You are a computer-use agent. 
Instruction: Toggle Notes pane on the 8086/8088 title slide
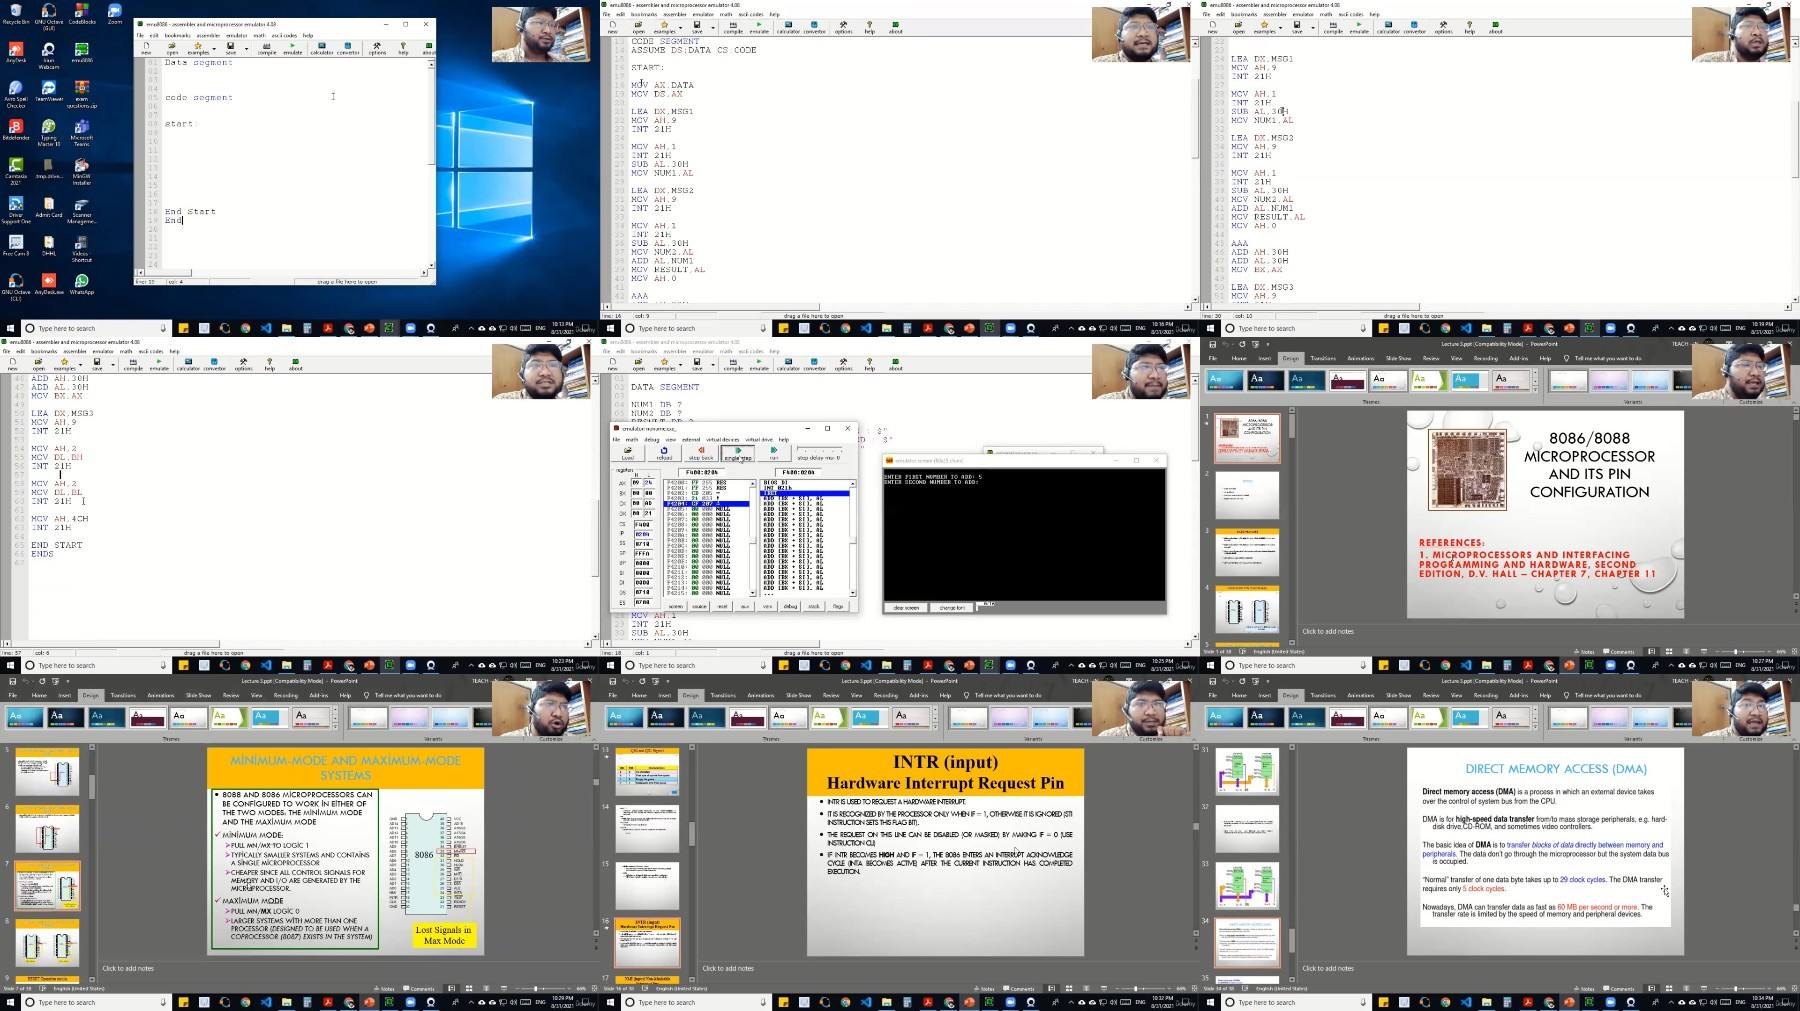(1584, 652)
